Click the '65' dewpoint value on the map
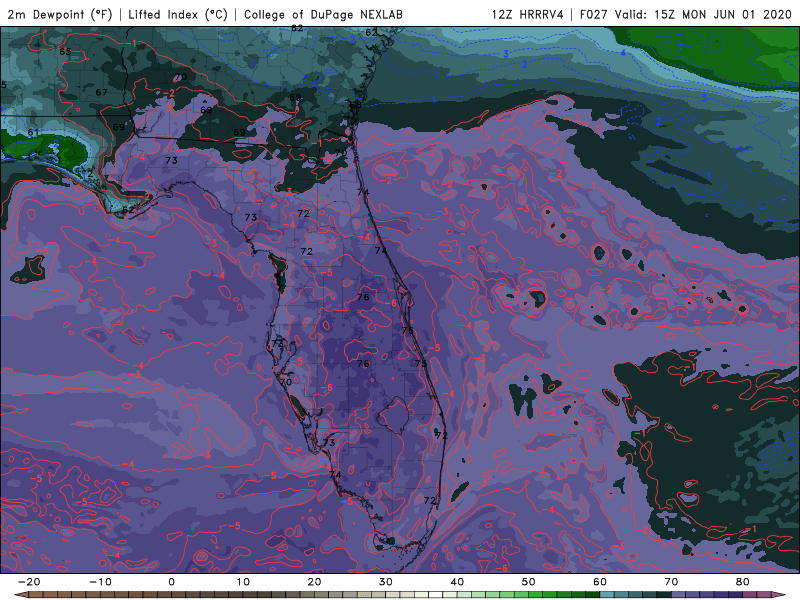The image size is (800, 600). [x=65, y=52]
